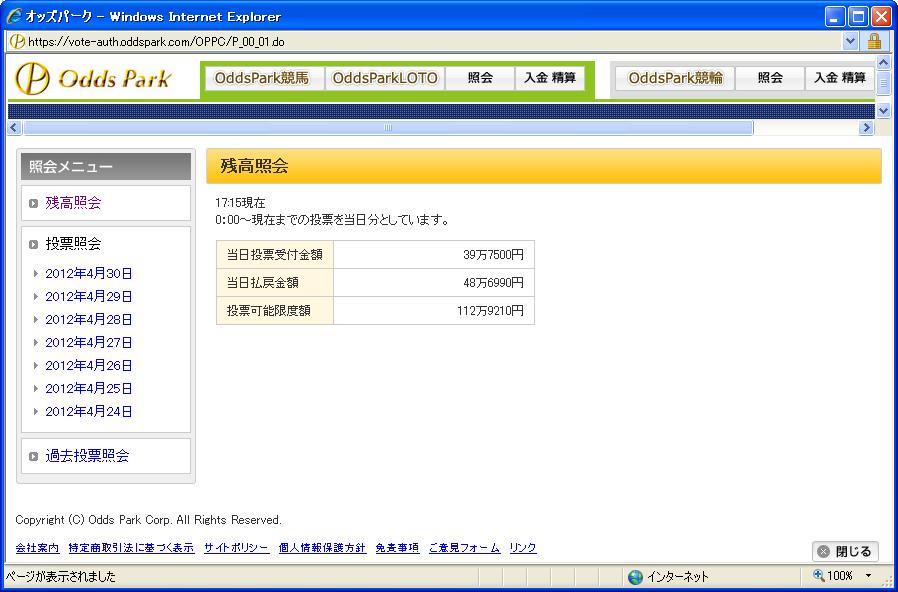This screenshot has width=898, height=592.
Task: Click the bullet icon beside 残高照会 in menu
Action: (x=33, y=203)
